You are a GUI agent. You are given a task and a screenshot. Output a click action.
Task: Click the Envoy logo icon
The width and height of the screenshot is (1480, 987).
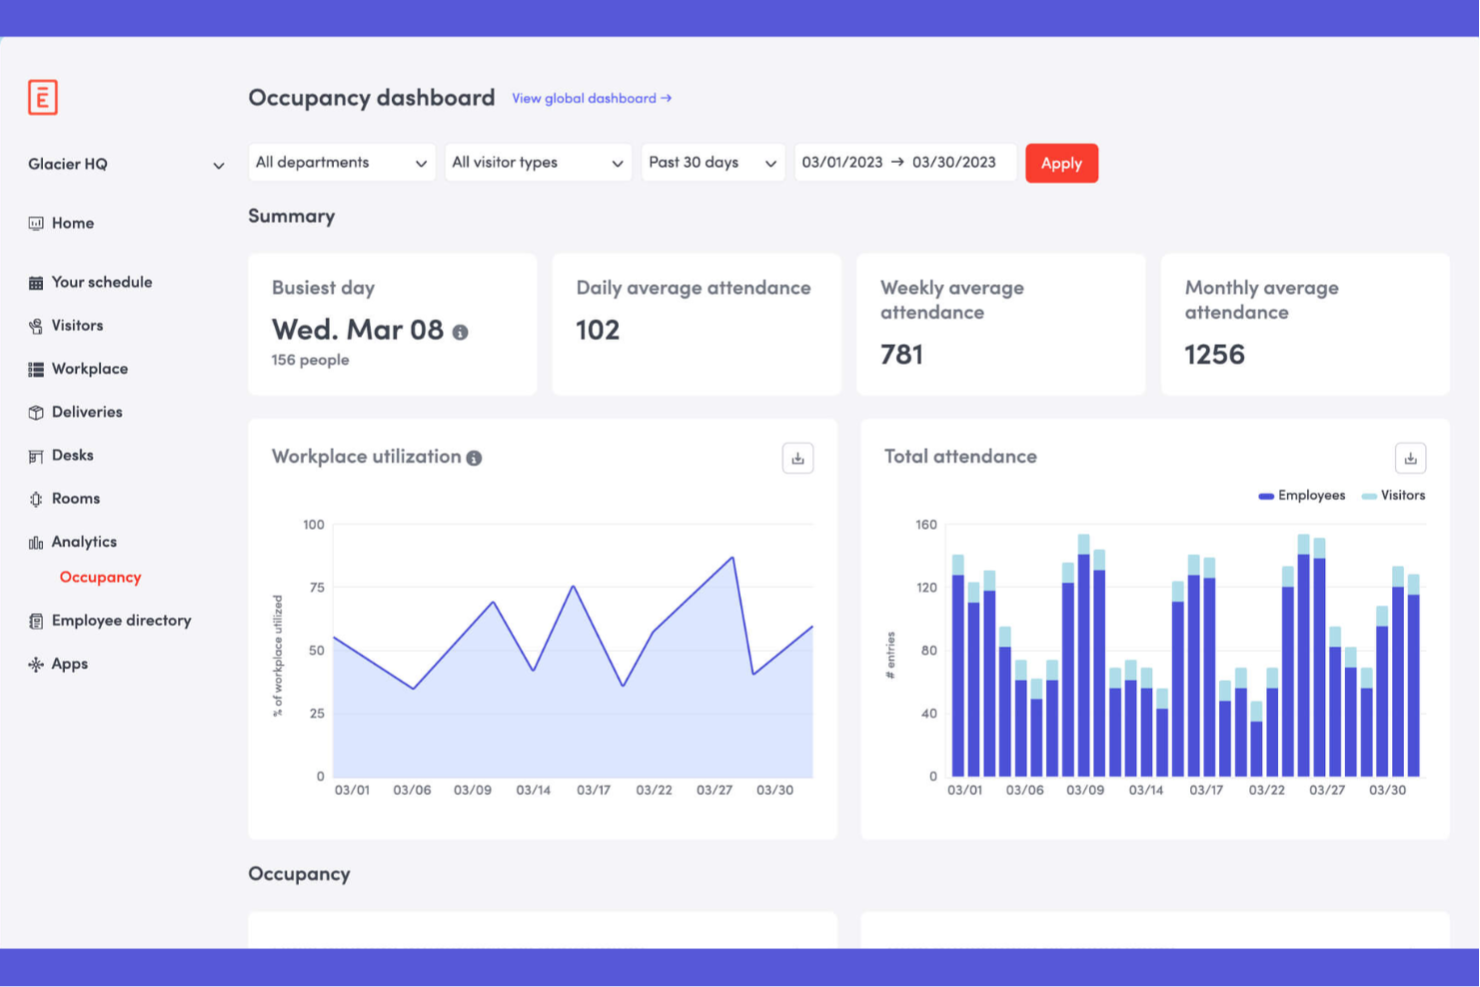click(42, 97)
